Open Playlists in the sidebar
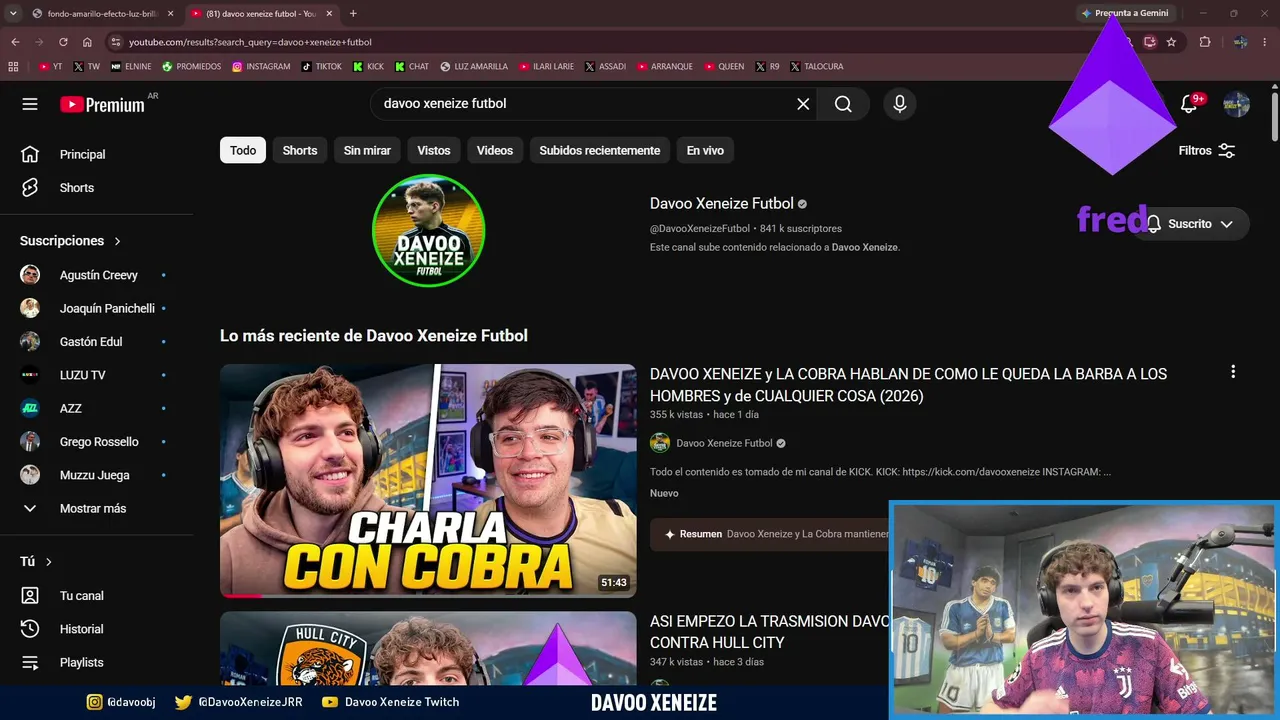The image size is (1280, 720). click(81, 662)
